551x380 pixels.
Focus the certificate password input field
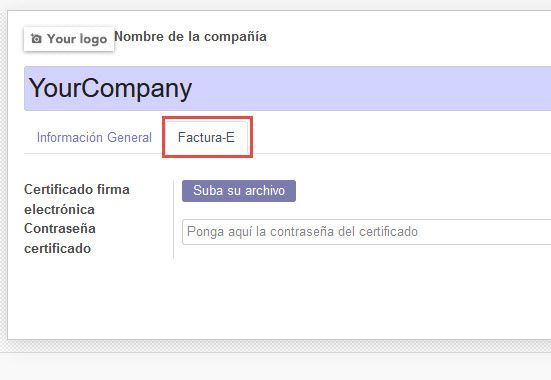tap(367, 232)
